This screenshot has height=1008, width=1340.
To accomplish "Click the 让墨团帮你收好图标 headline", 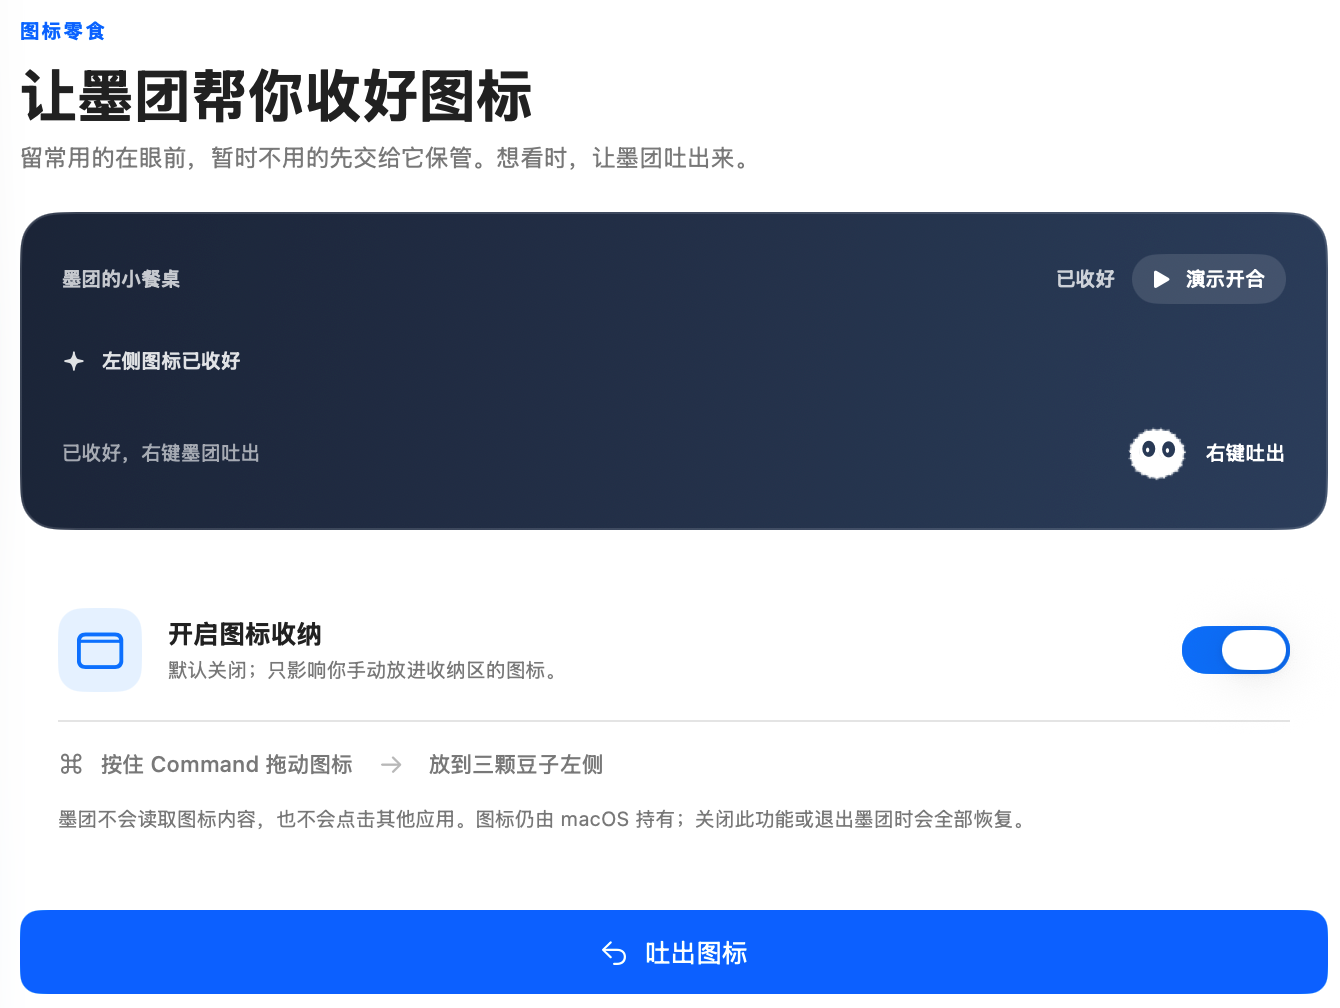I will (277, 96).
